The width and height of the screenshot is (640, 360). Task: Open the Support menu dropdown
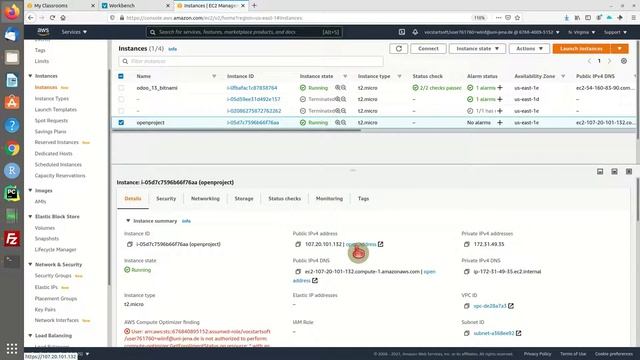[x=615, y=32]
